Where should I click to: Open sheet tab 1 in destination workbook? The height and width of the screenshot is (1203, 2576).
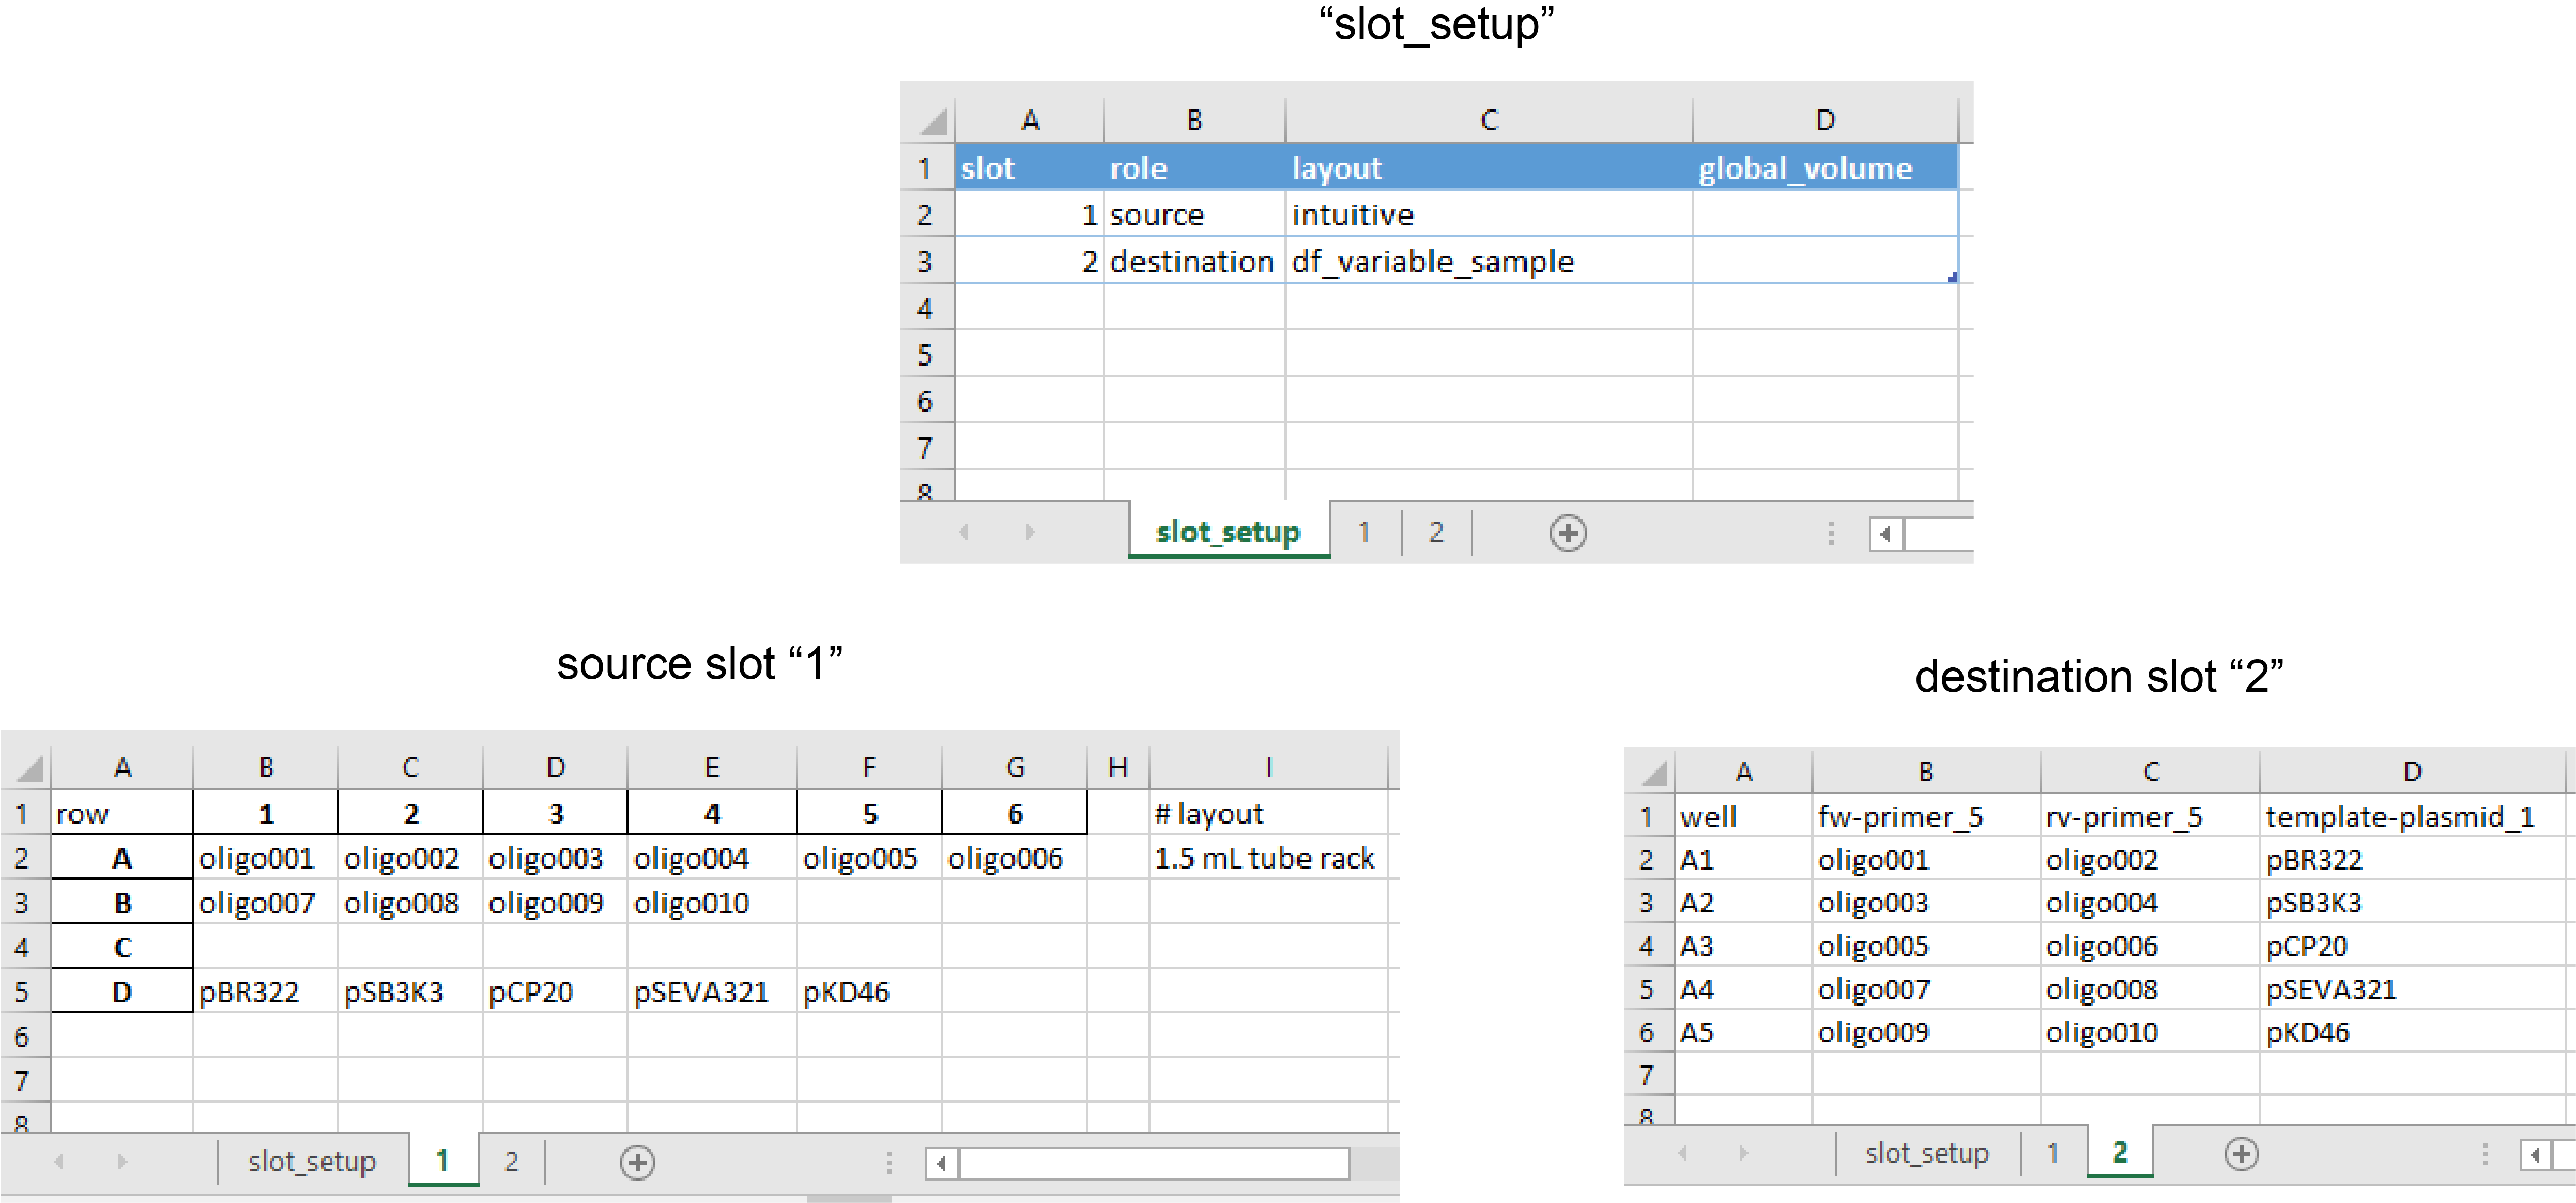pyautogui.click(x=2052, y=1154)
